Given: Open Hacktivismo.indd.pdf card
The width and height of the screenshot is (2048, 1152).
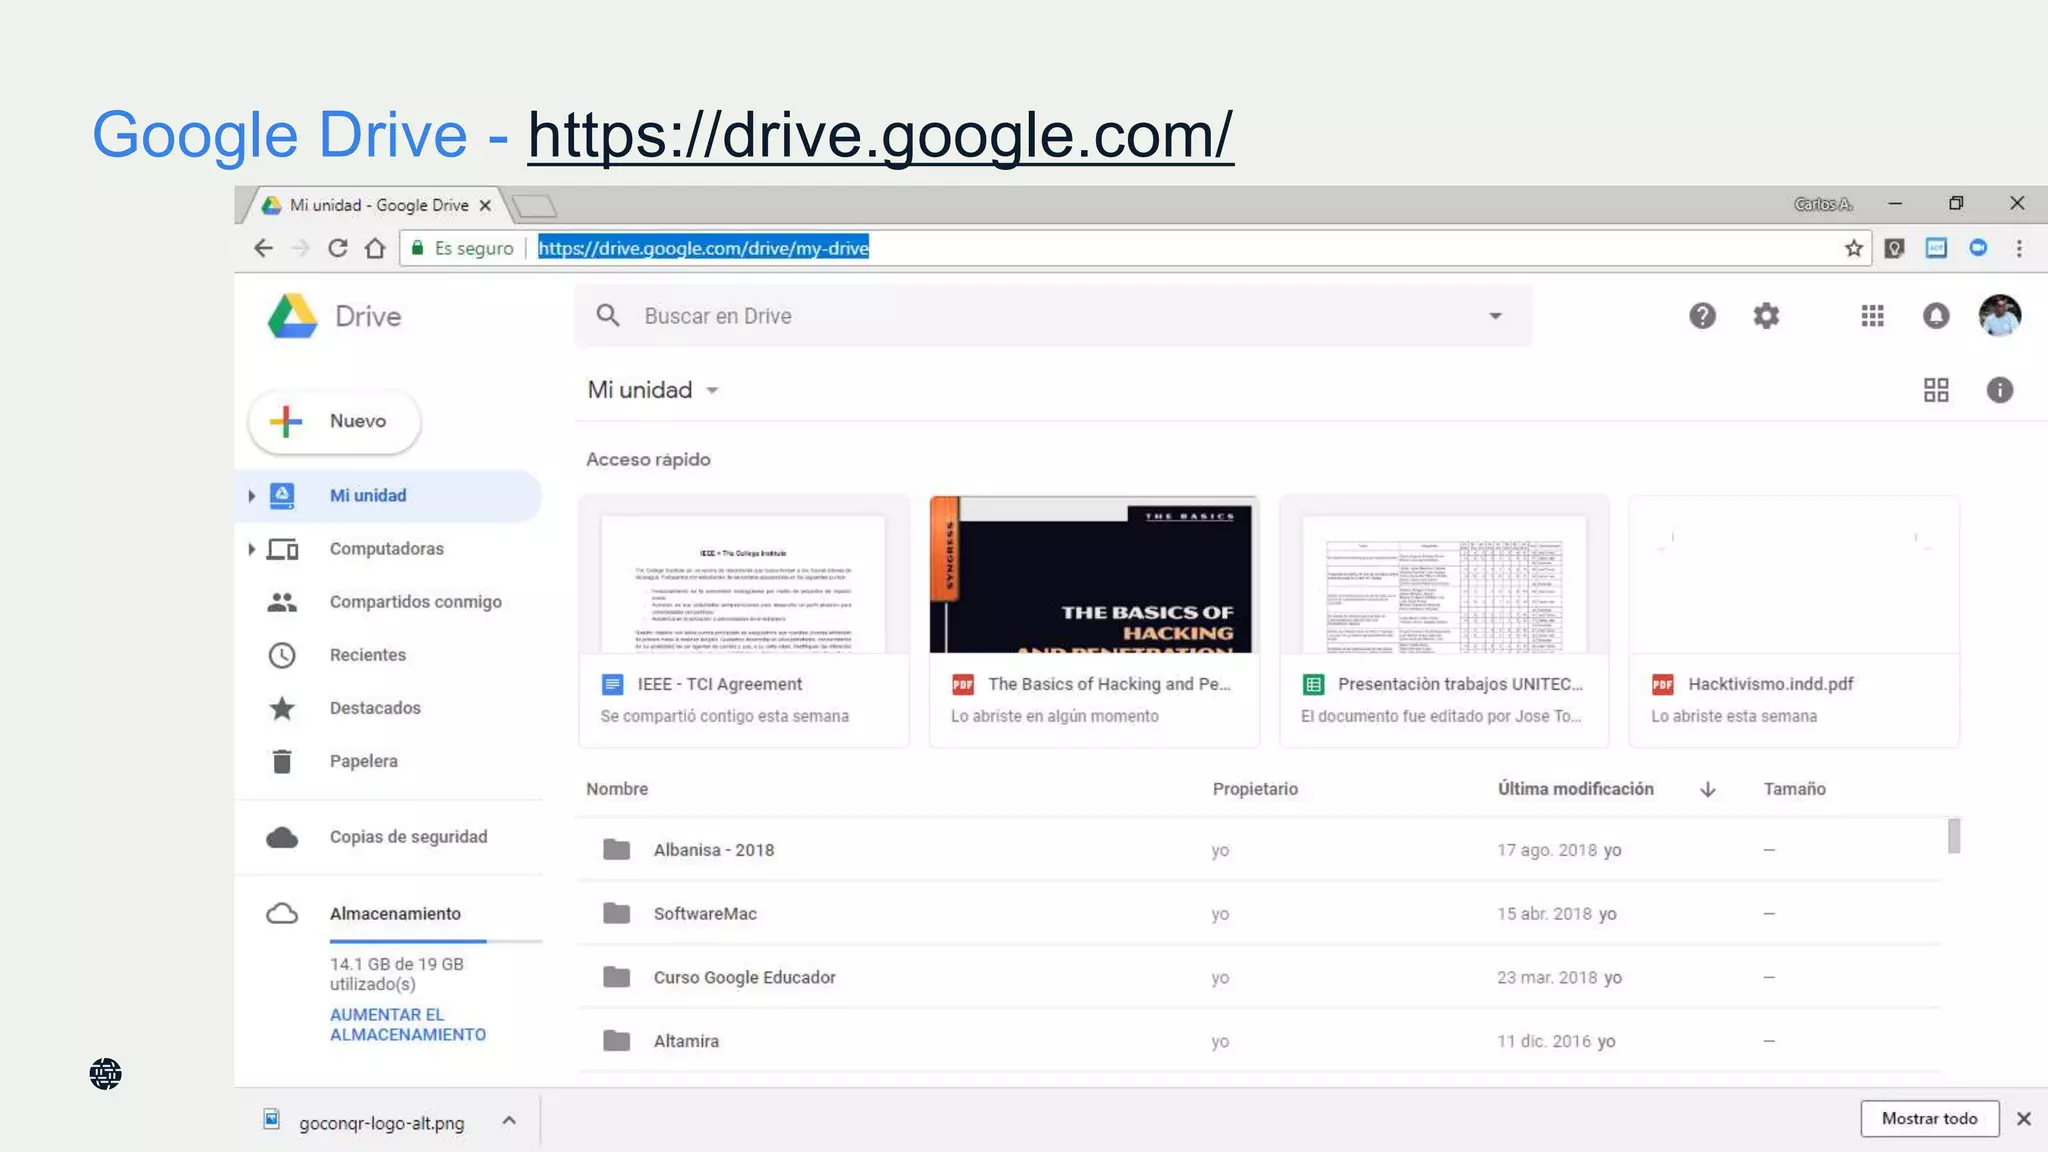Looking at the screenshot, I should 1794,621.
